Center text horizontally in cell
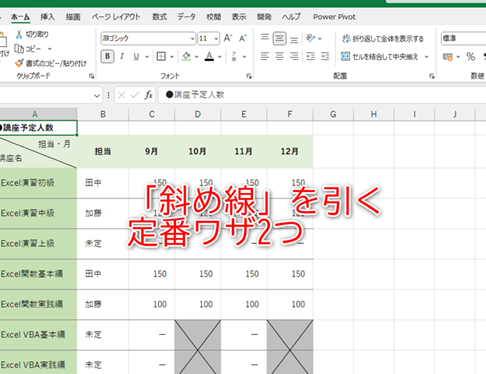This screenshot has width=486, height=374. [x=279, y=56]
